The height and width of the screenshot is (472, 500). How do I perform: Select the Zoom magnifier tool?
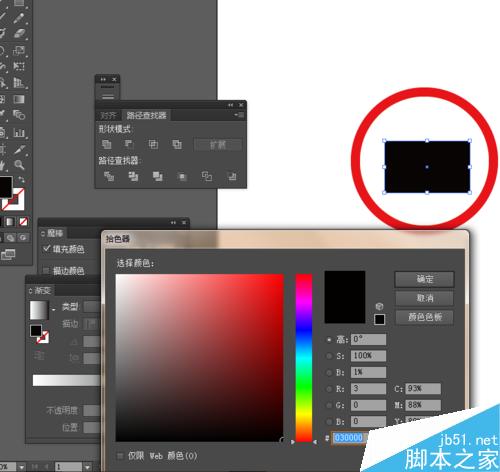click(19, 165)
